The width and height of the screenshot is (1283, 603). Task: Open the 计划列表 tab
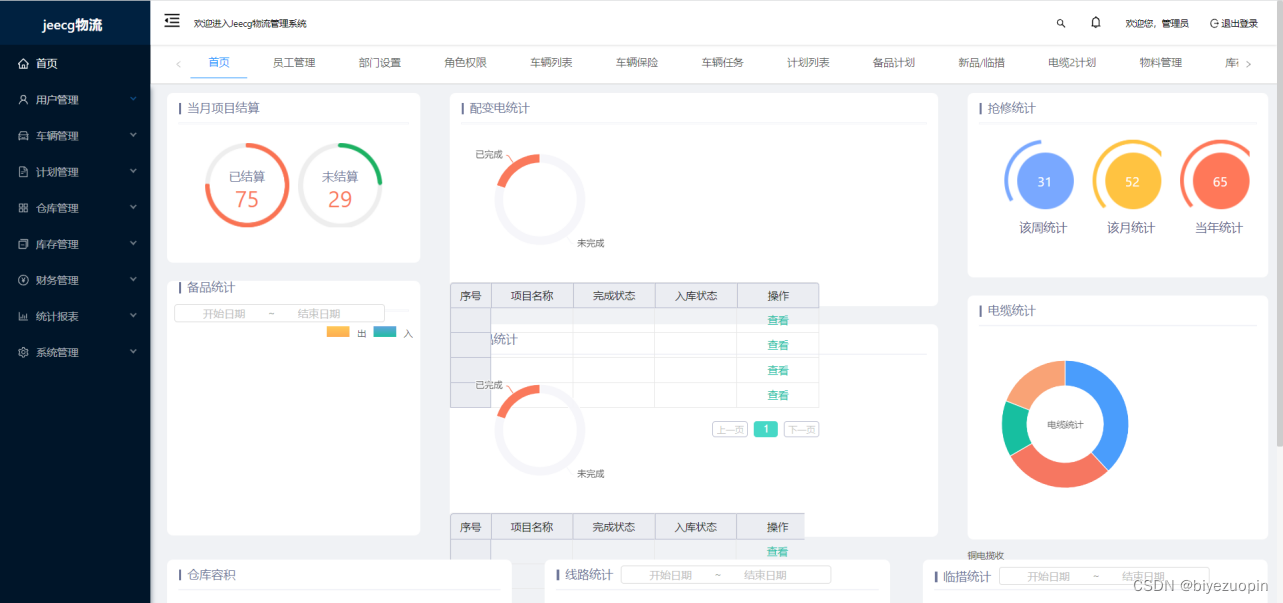tap(809, 62)
